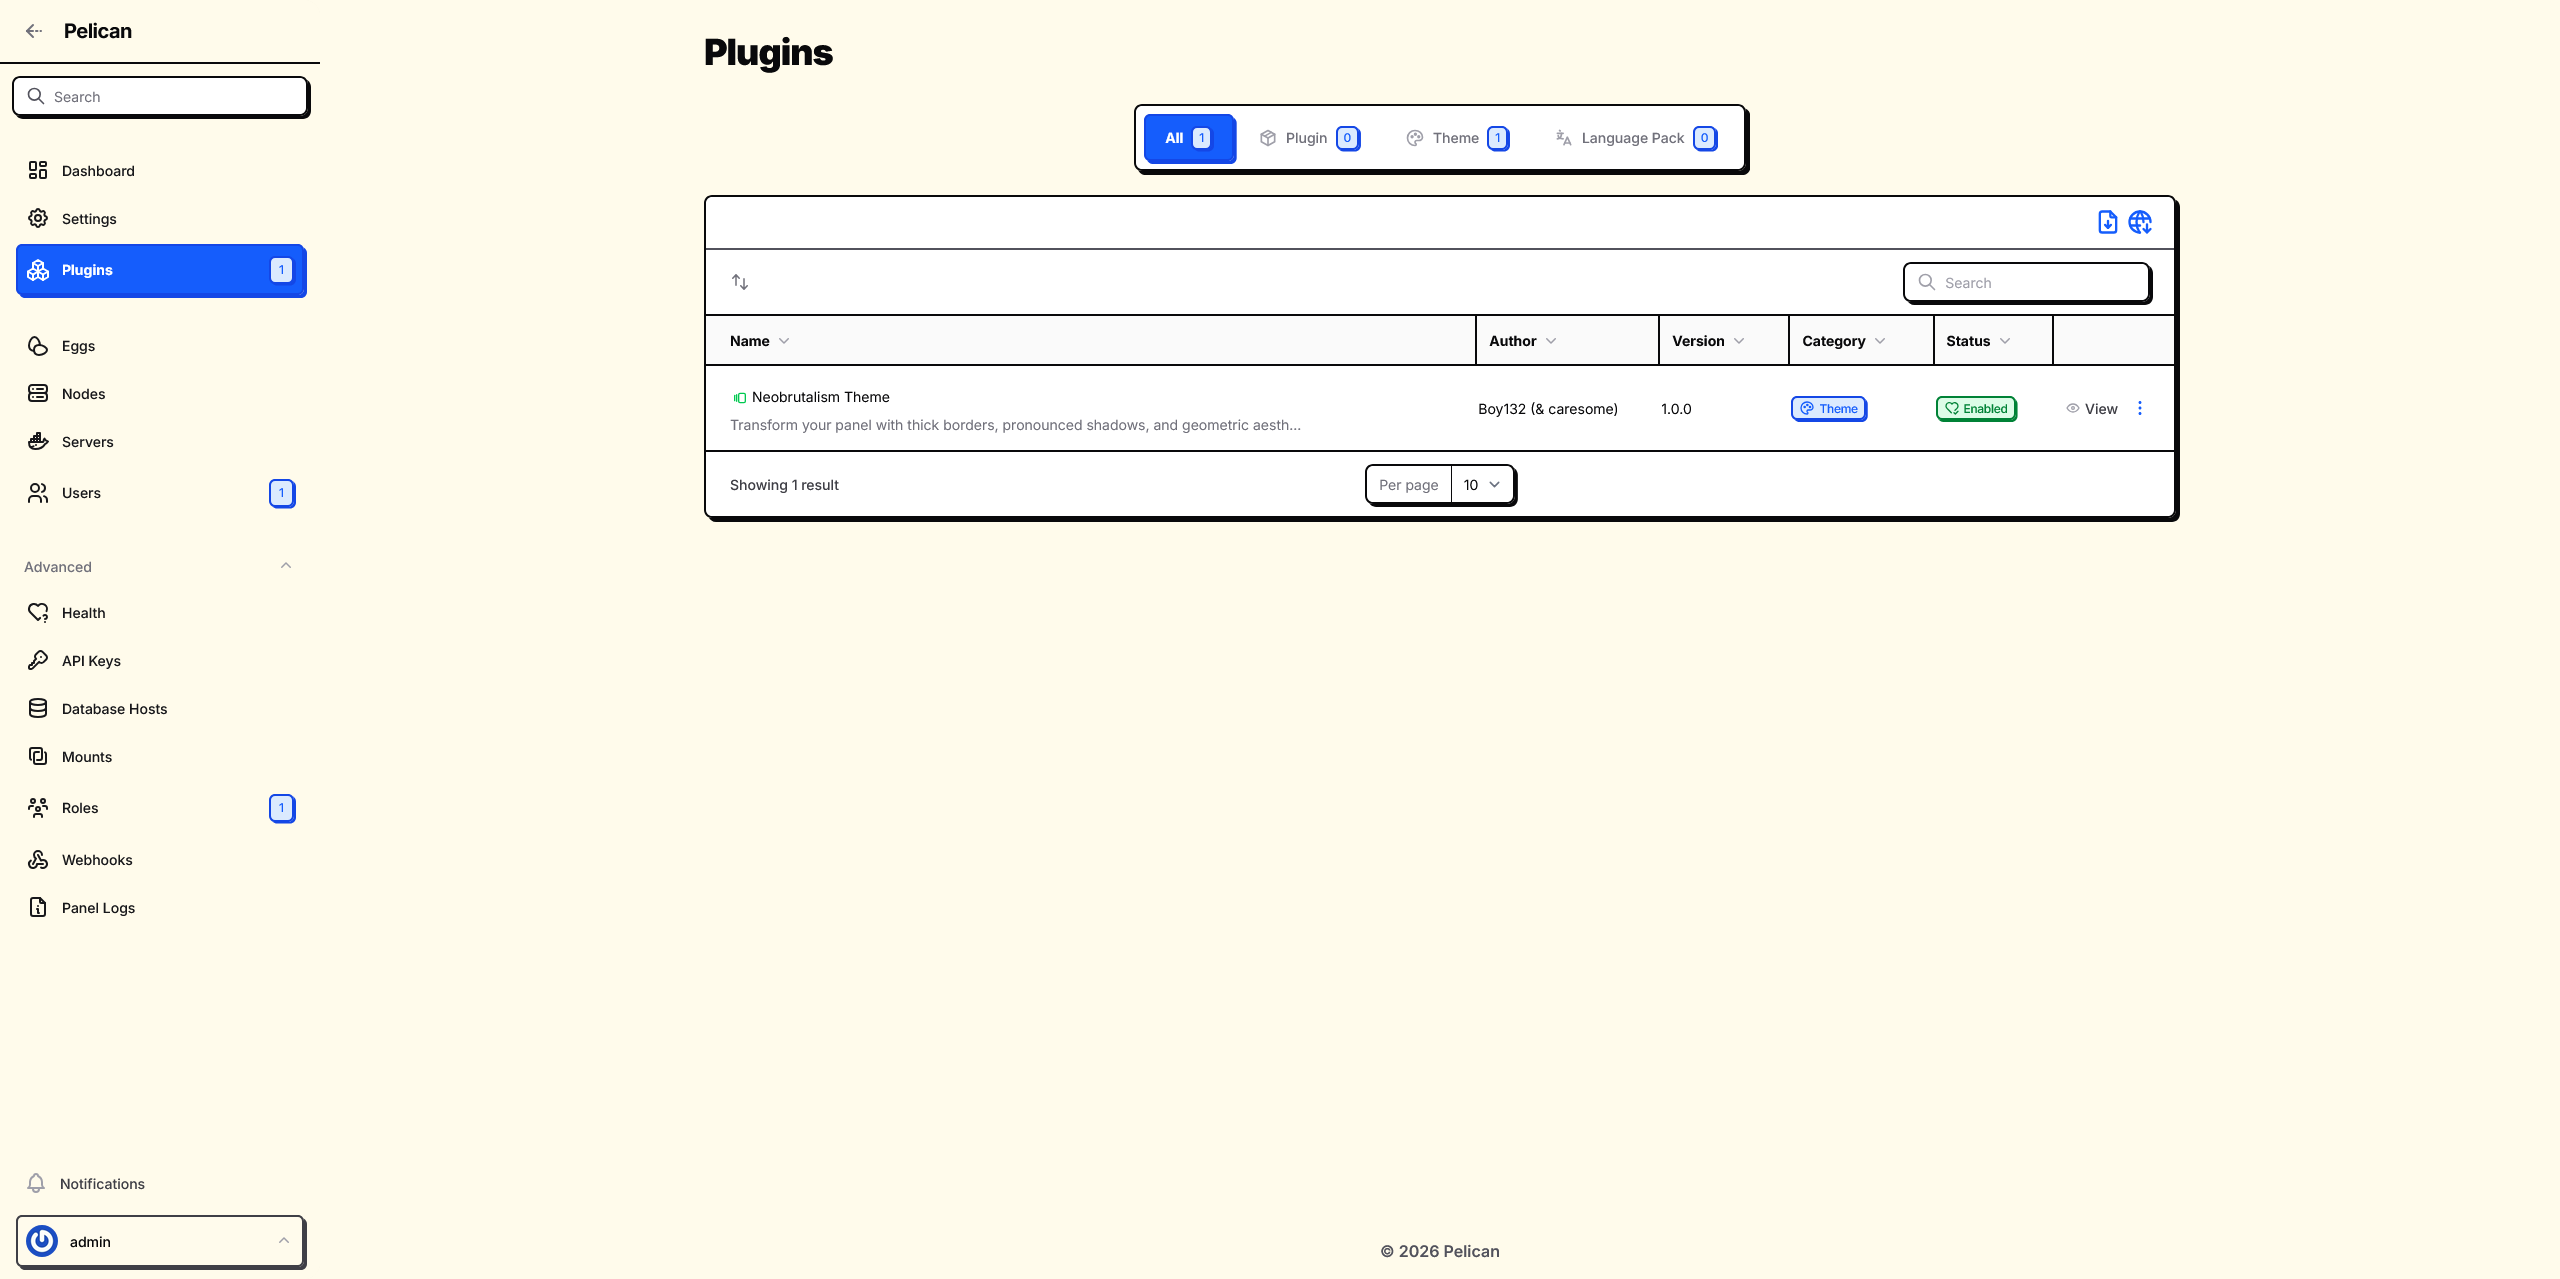This screenshot has width=2560, height=1279.
Task: Click author Boy132 (& caresome)
Action: (1548, 409)
